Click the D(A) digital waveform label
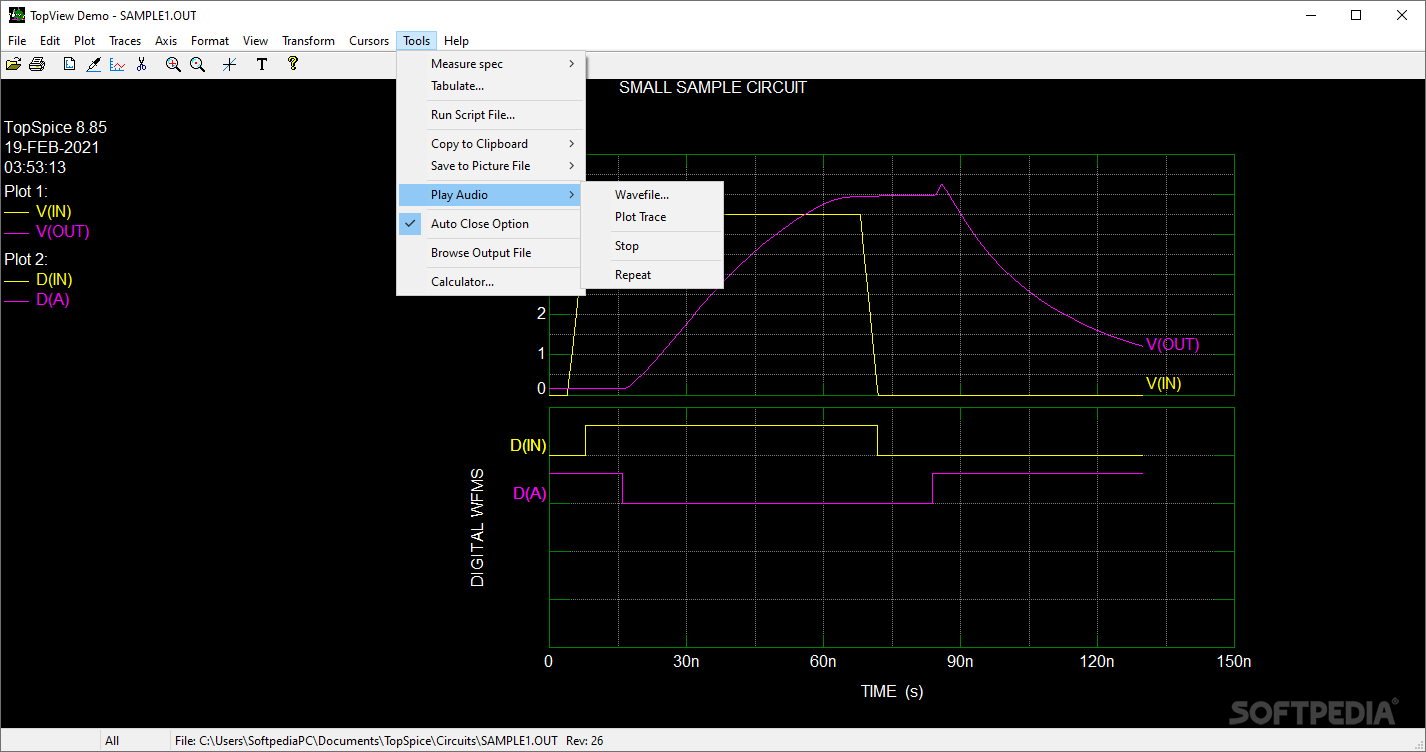The image size is (1426, 752). coord(530,493)
